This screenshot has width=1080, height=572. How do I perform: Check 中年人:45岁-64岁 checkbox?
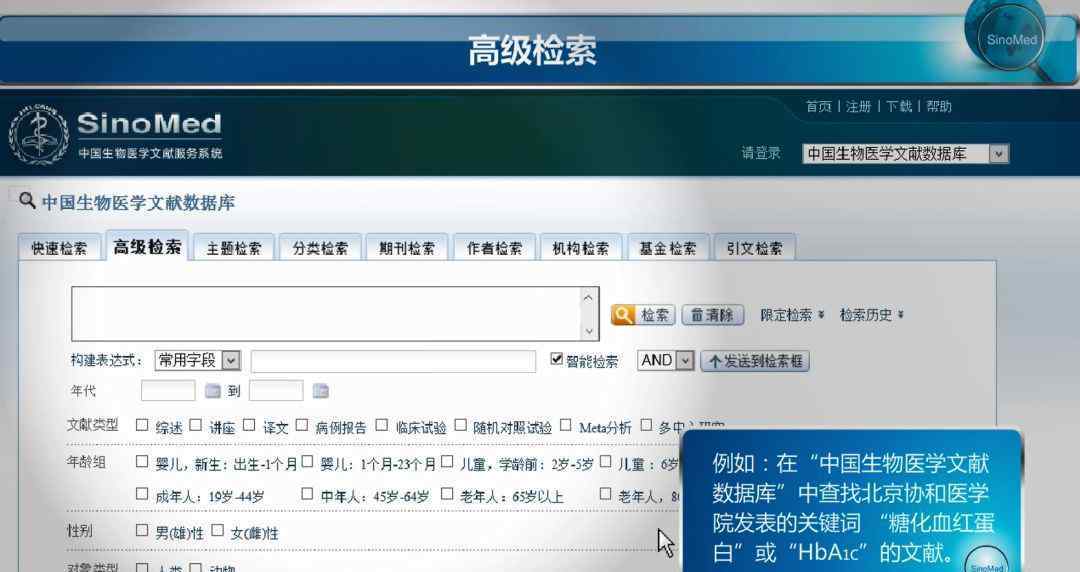point(307,494)
